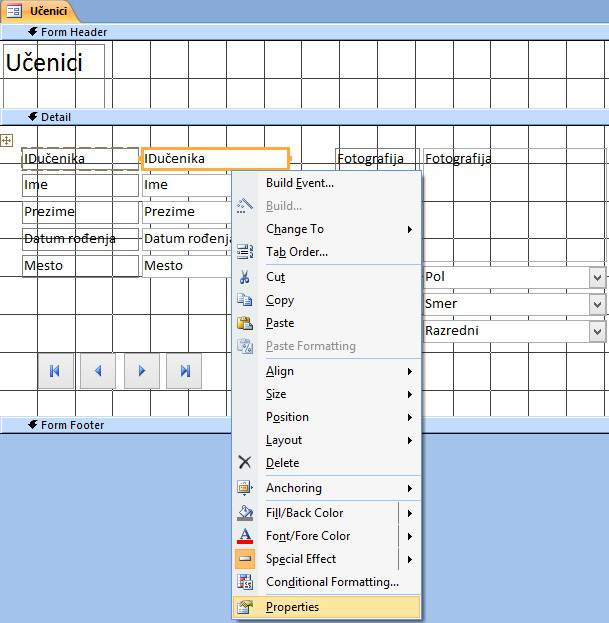The width and height of the screenshot is (609, 623).
Task: Go to last record navigation button
Action: click(184, 371)
